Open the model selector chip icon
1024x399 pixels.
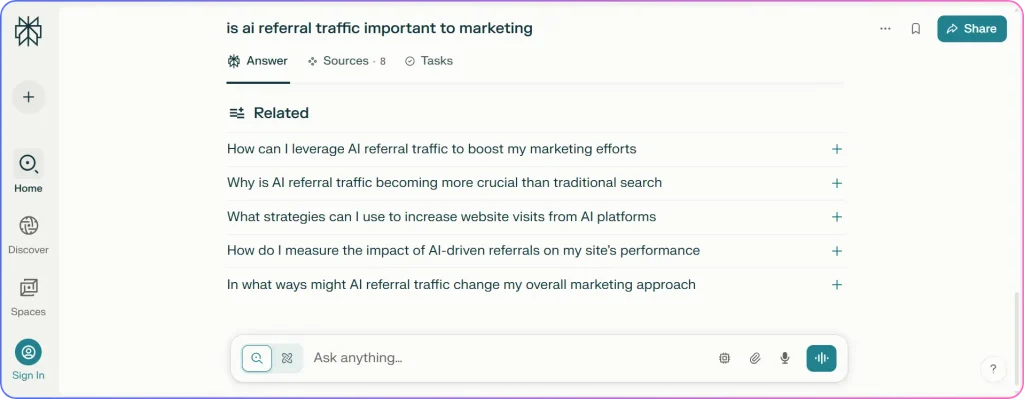click(724, 358)
